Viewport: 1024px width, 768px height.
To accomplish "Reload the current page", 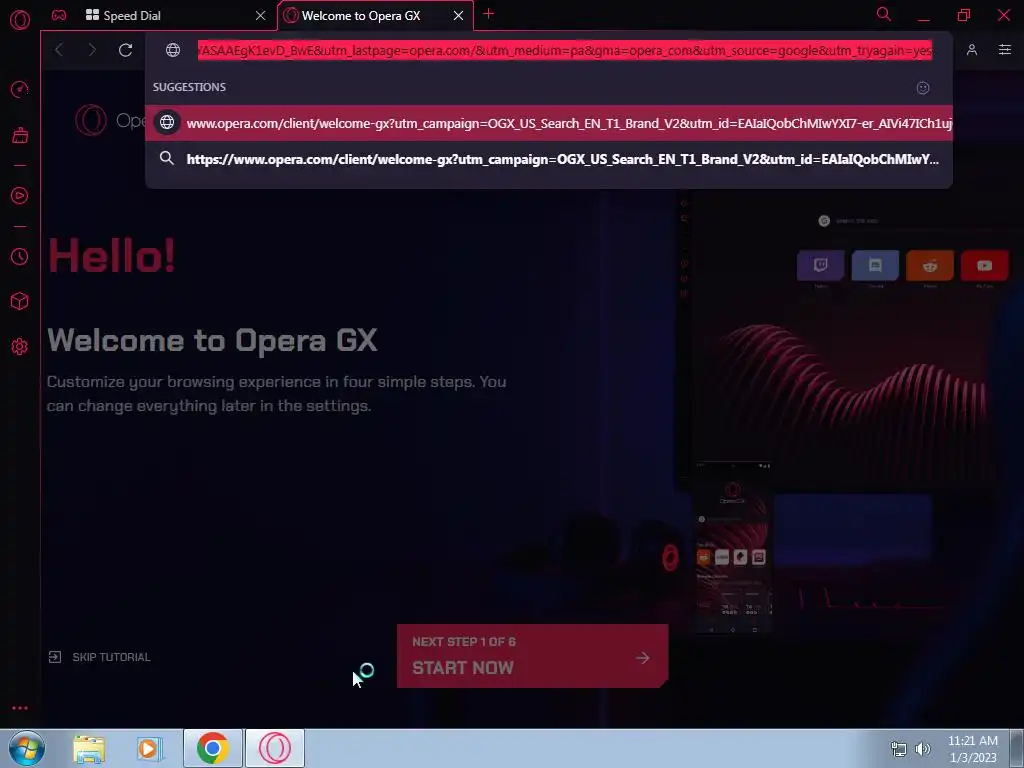I will [x=125, y=50].
